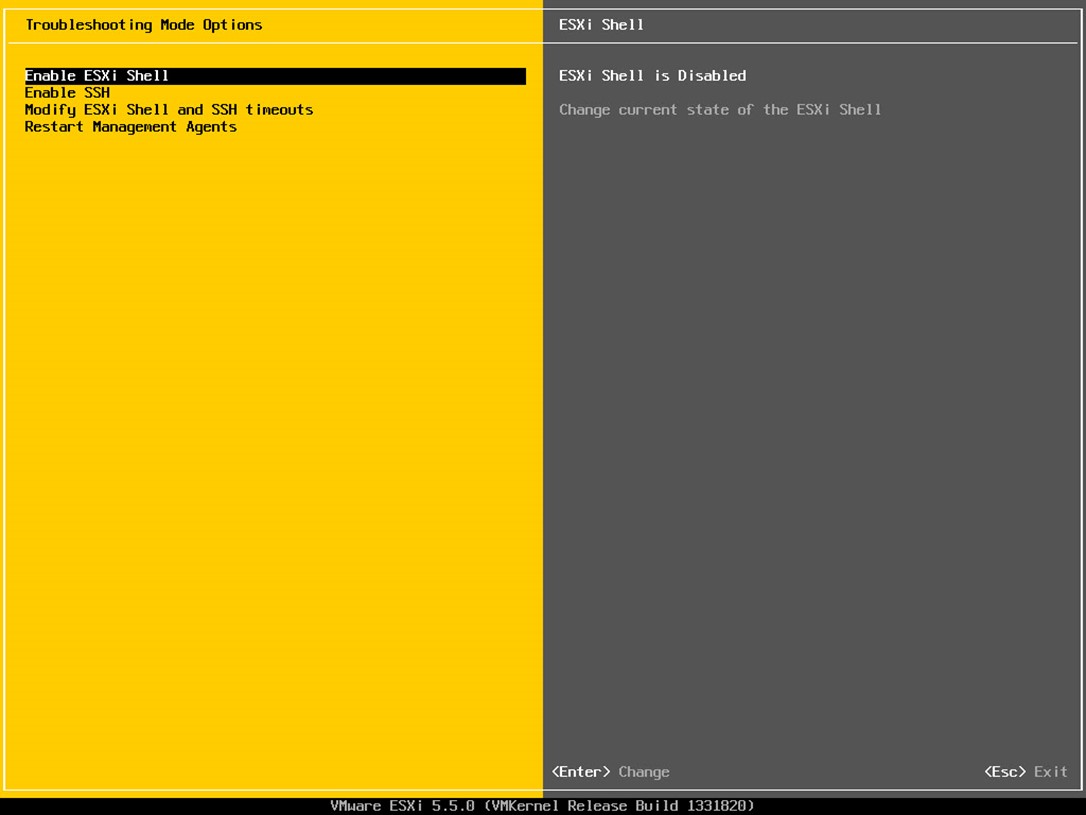This screenshot has height=815, width=1086.
Task: Click the Troubleshooting Mode Options heading
Action: 144,25
